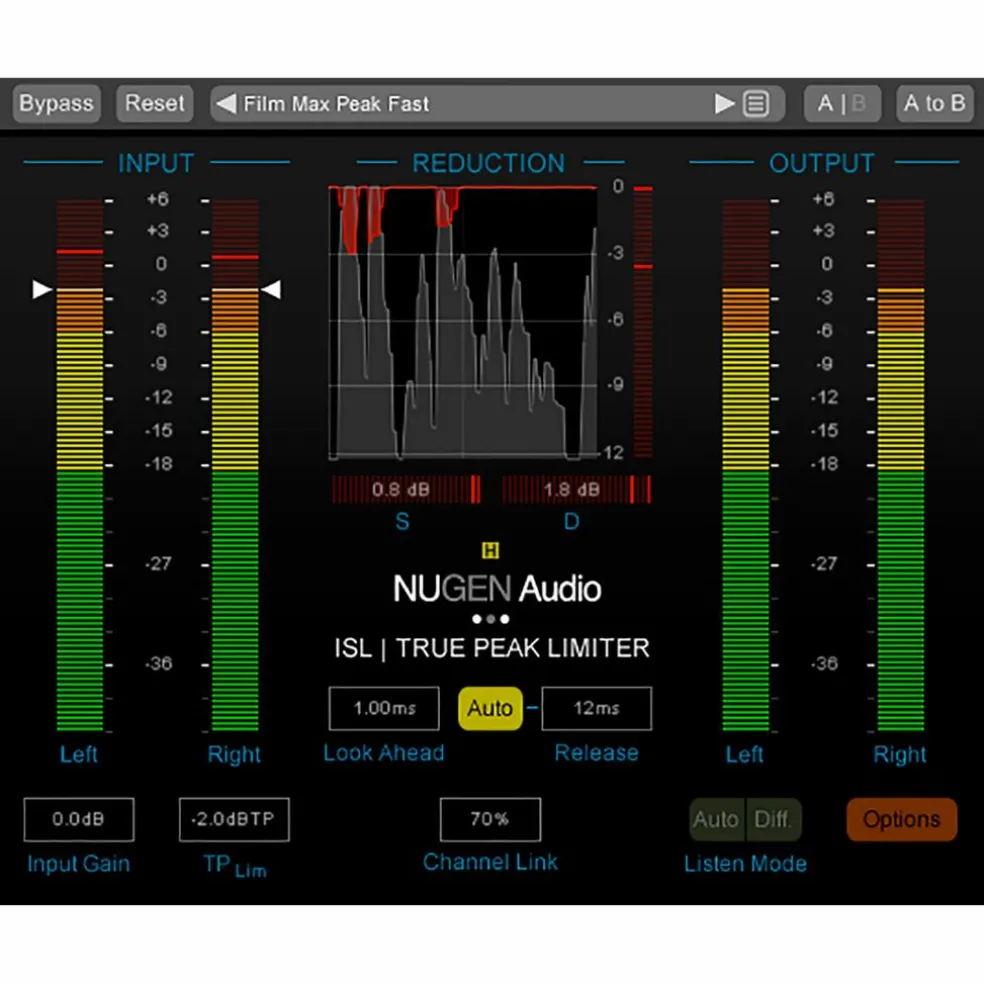This screenshot has height=984, width=984.
Task: Toggle the A | B comparison
Action: coord(842,104)
